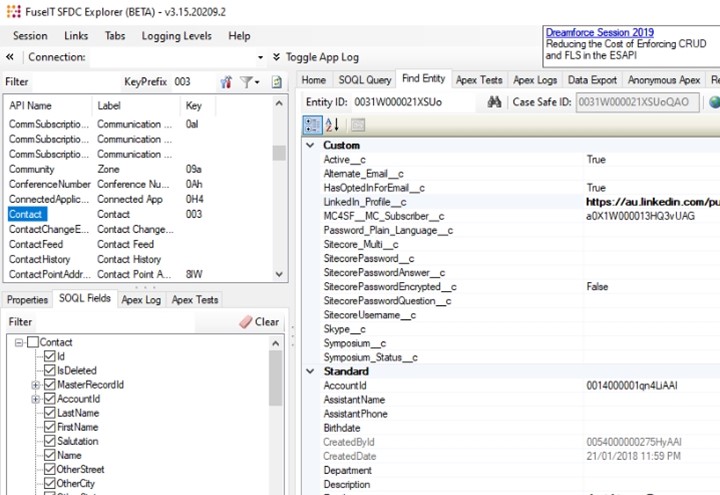The height and width of the screenshot is (495, 720).
Task: Open the Tabs menu
Action: coord(115,36)
